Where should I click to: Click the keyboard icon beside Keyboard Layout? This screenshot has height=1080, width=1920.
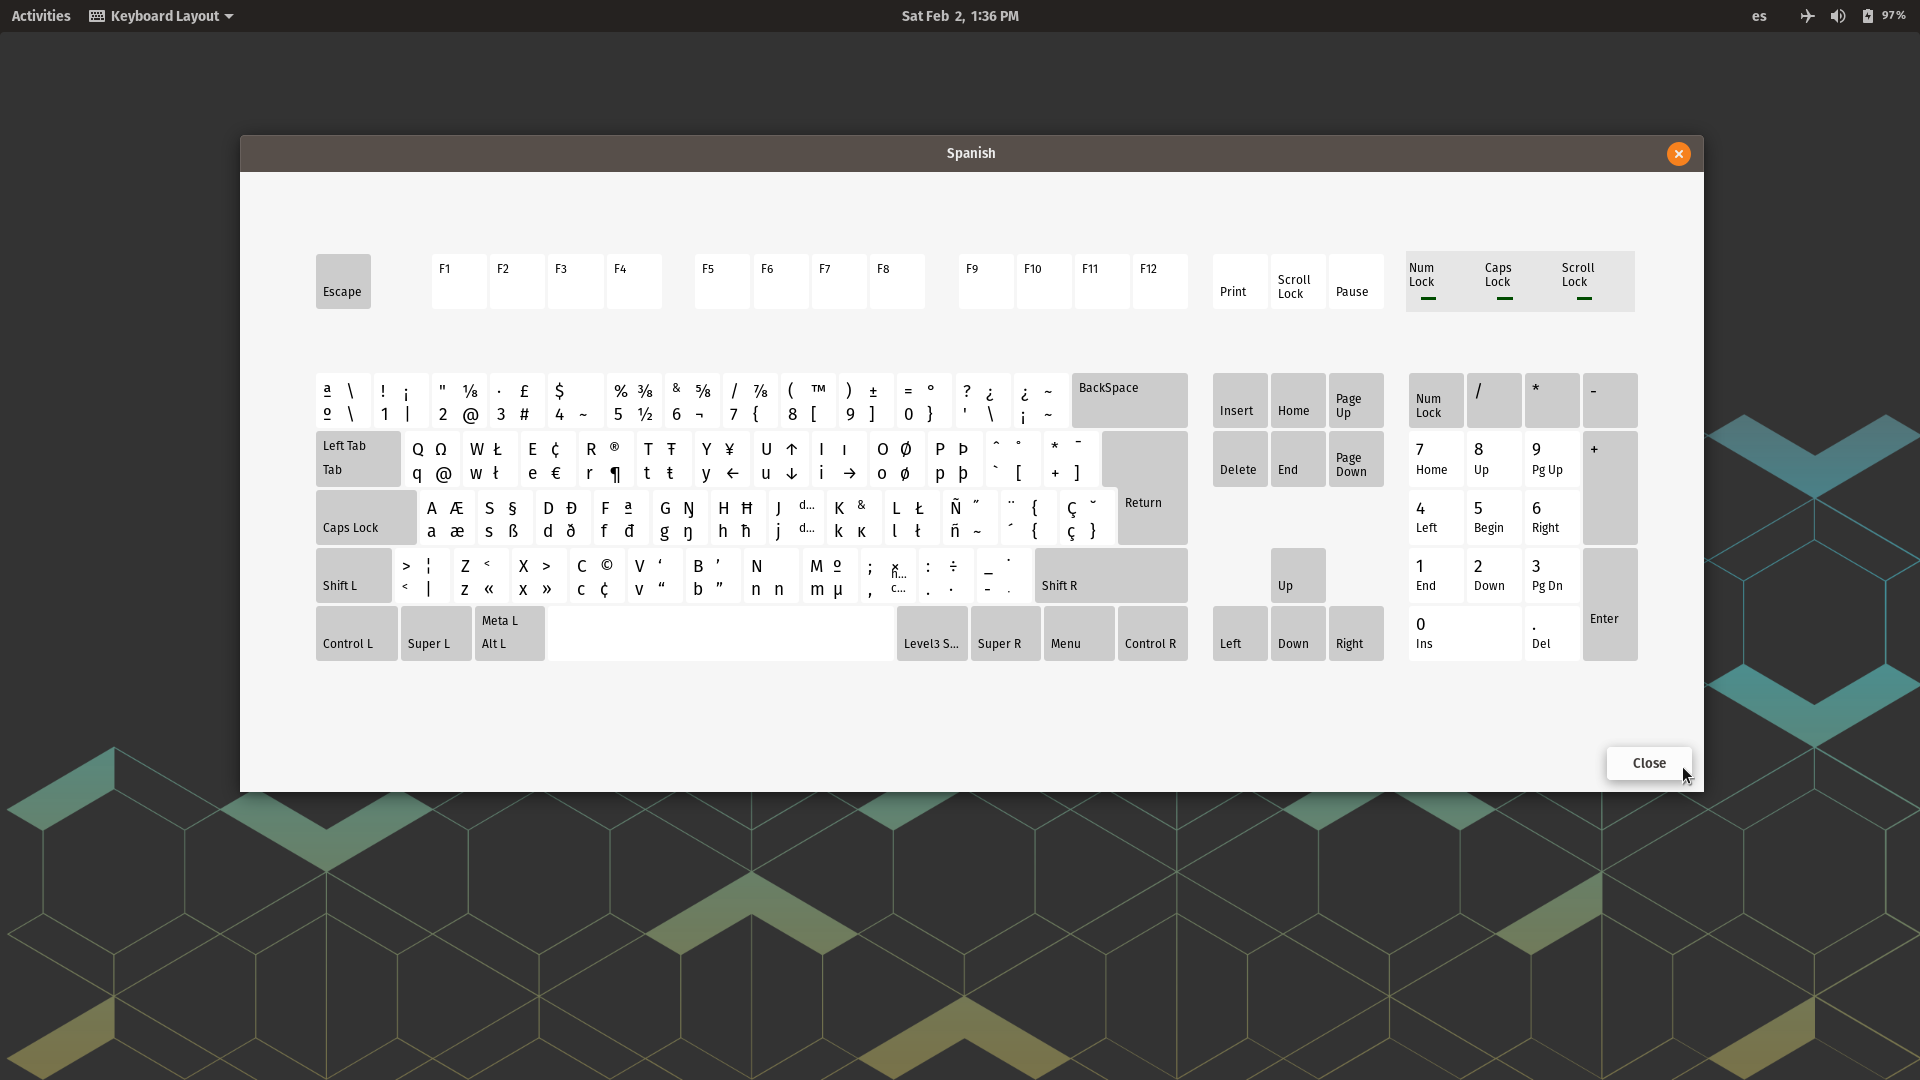point(96,16)
